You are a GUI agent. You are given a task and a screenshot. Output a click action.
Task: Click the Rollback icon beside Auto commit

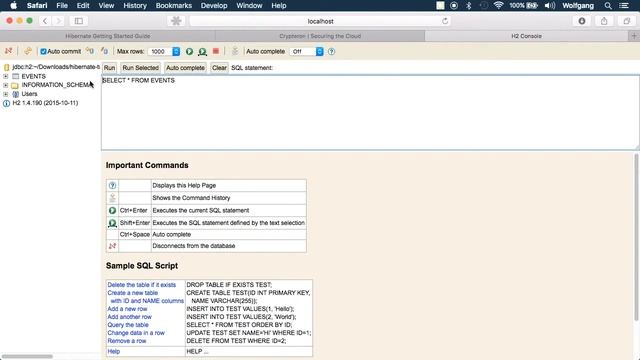coord(90,51)
